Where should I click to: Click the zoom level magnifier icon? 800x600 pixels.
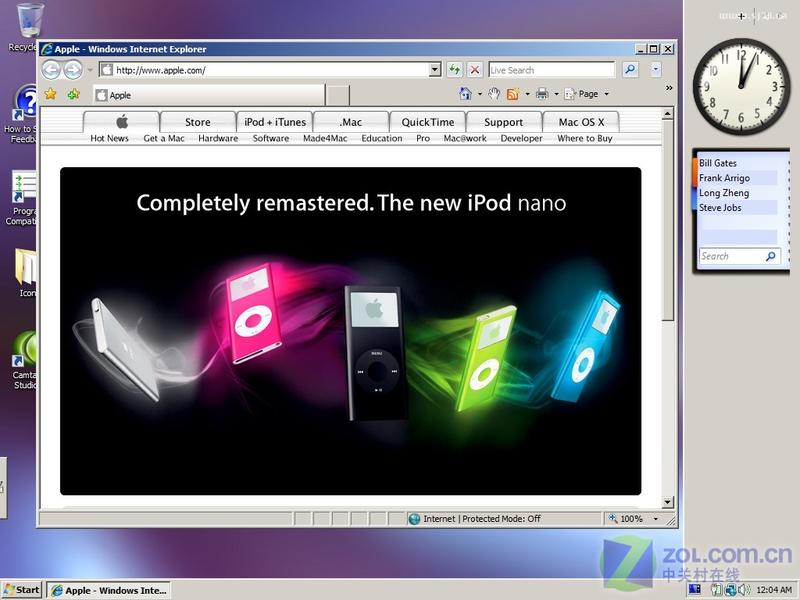(613, 518)
